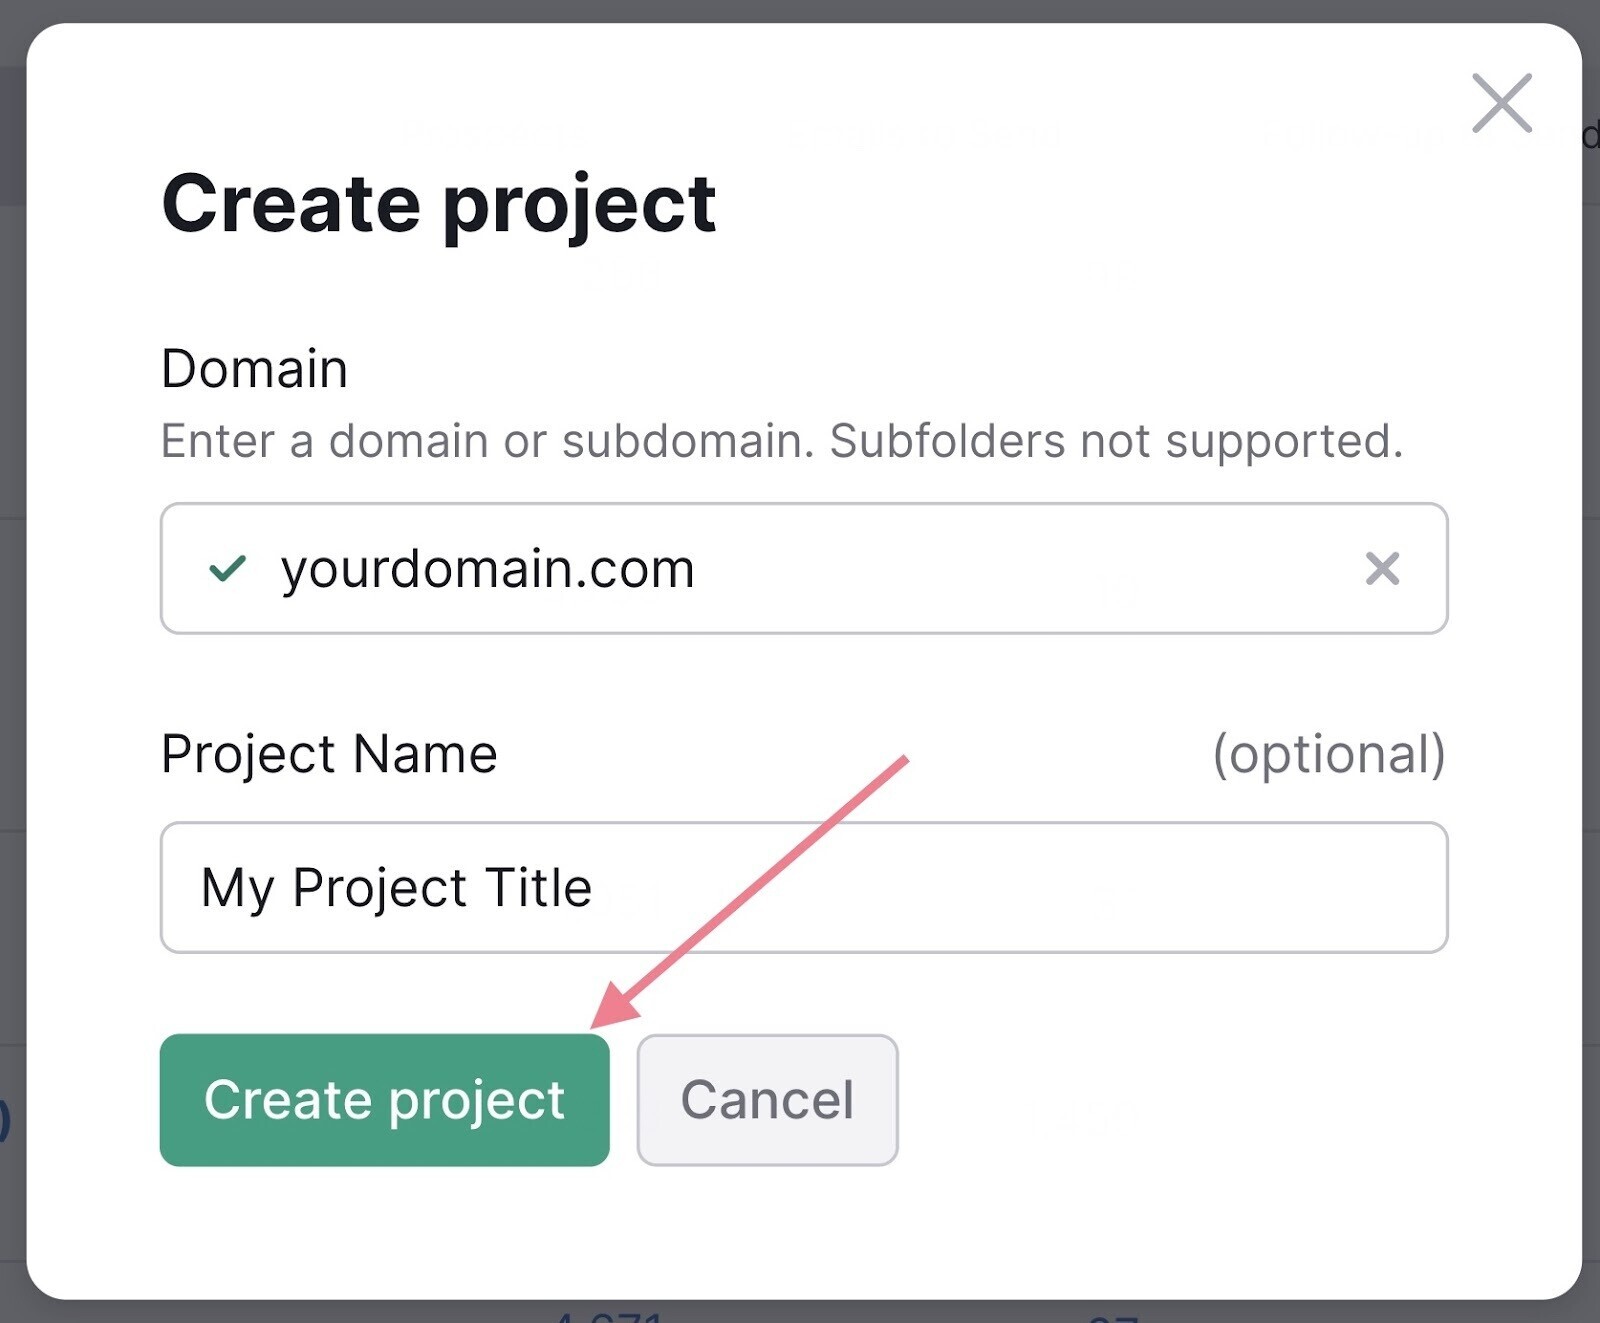
Task: Cancel the project creation
Action: click(x=767, y=1099)
